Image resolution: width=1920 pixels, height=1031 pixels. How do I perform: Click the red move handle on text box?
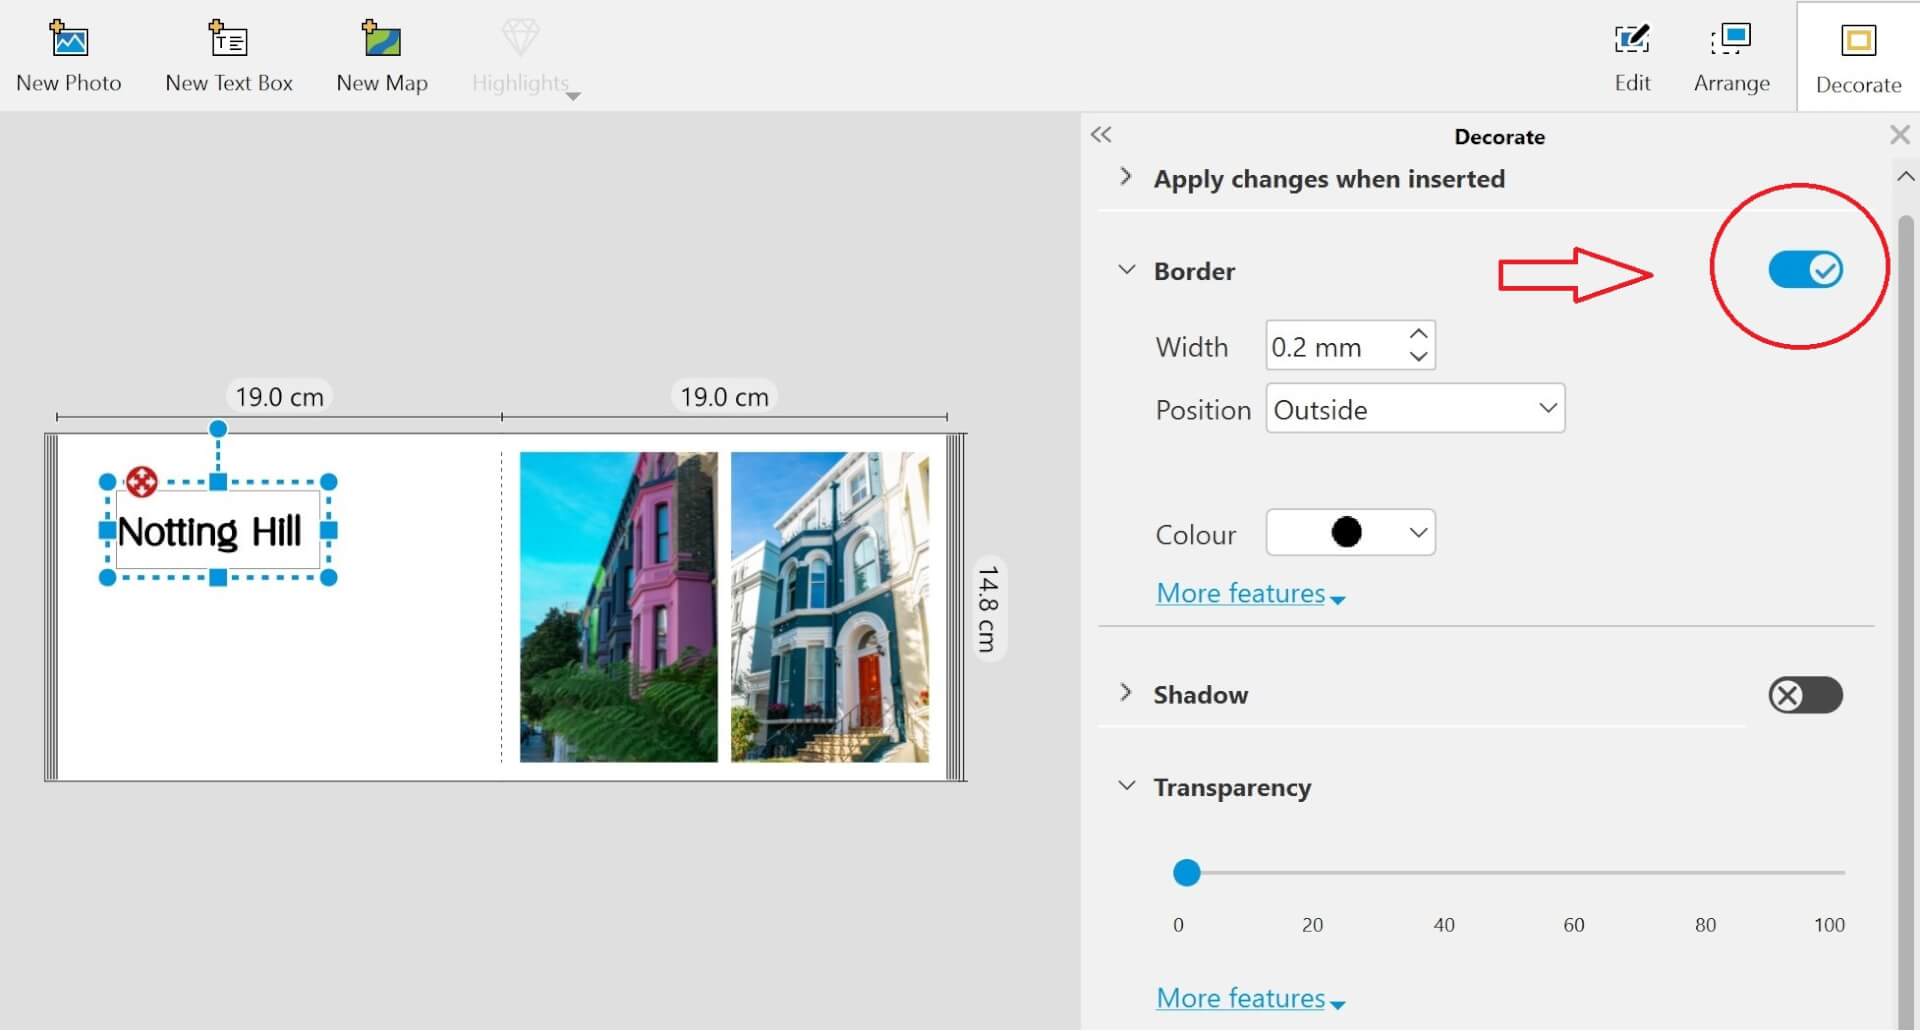tap(142, 482)
